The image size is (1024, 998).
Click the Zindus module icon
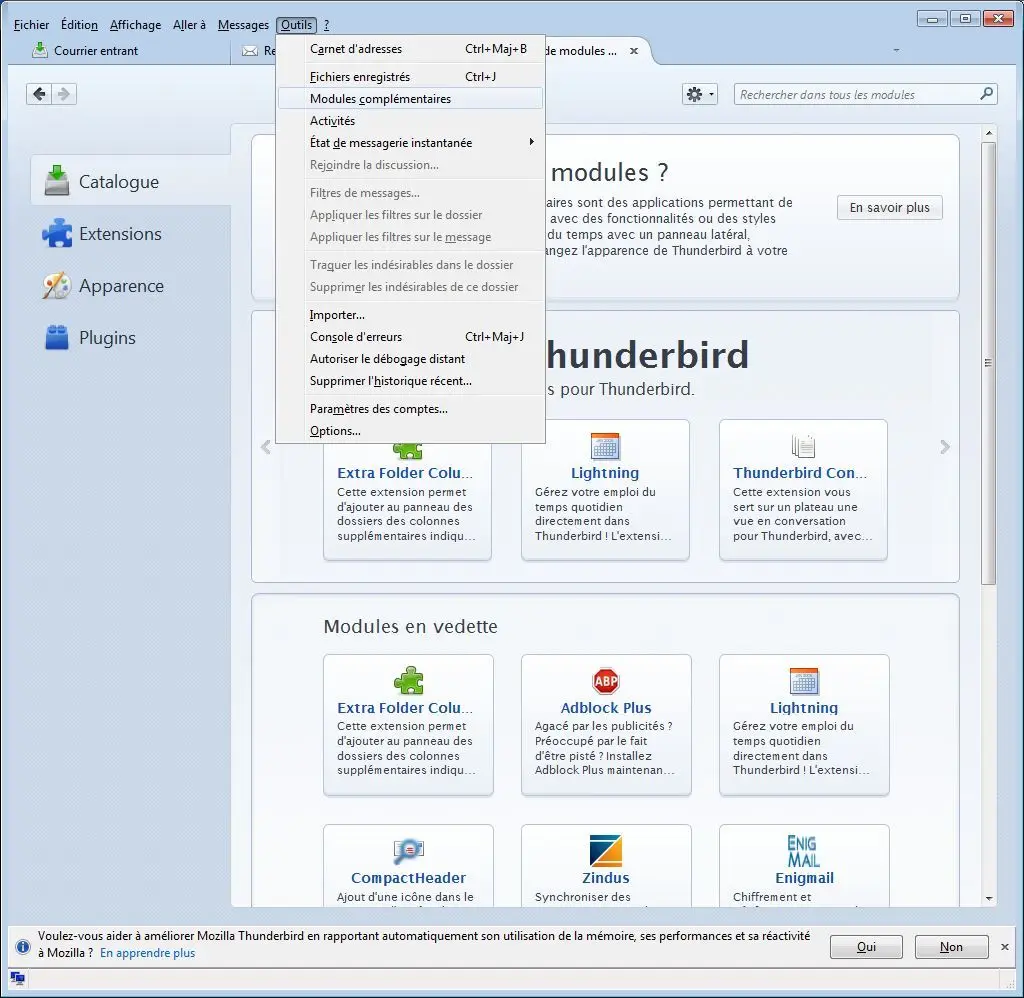(605, 850)
